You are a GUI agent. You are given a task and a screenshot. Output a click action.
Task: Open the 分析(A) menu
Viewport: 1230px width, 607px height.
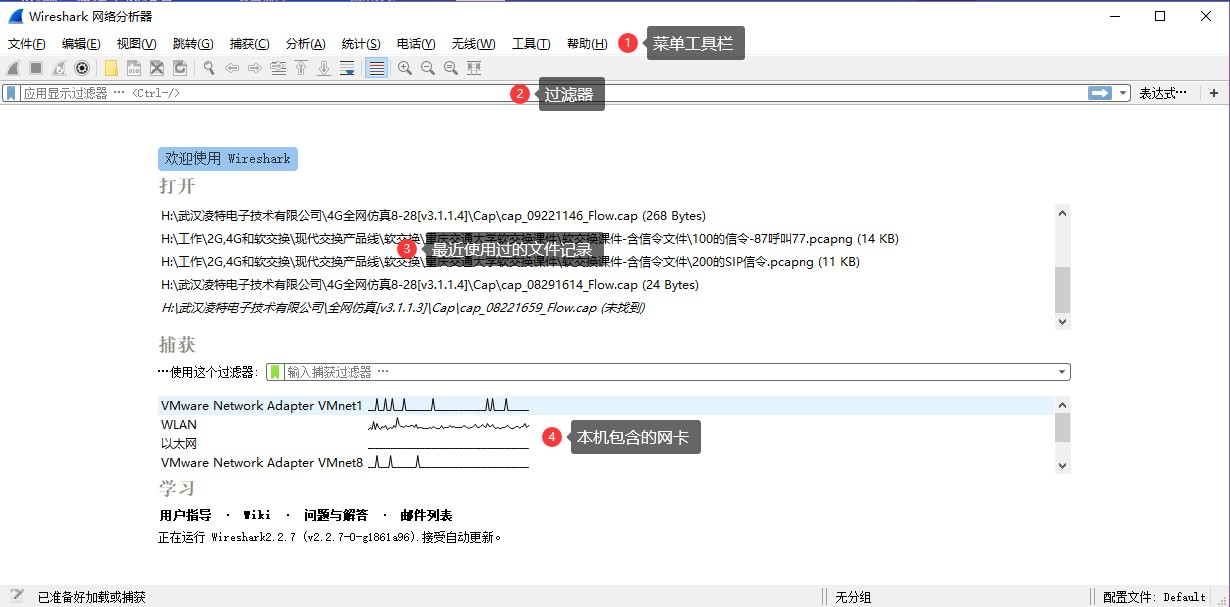[305, 44]
